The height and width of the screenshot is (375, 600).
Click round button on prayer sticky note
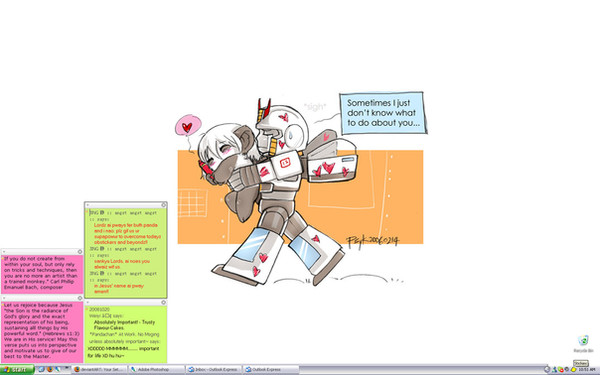(x=164, y=205)
